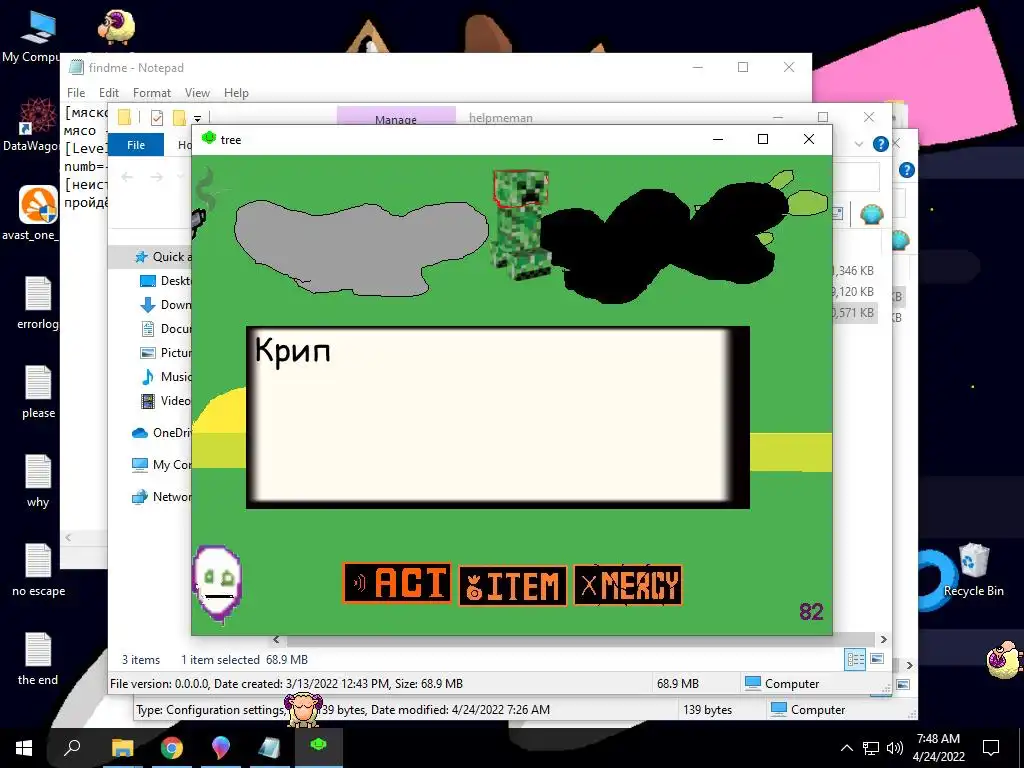Click the Explorer forward navigation arrow
This screenshot has width=1024, height=768.
click(x=157, y=177)
